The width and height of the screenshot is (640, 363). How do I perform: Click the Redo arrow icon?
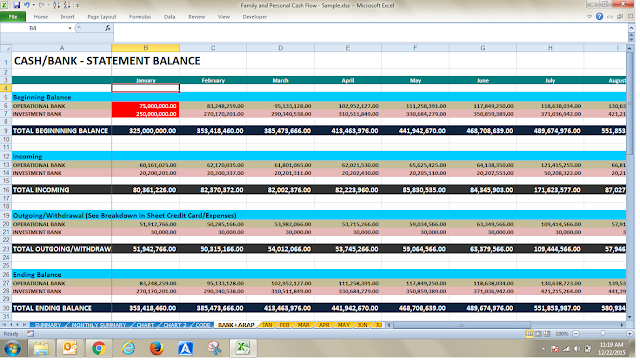click(x=41, y=5)
